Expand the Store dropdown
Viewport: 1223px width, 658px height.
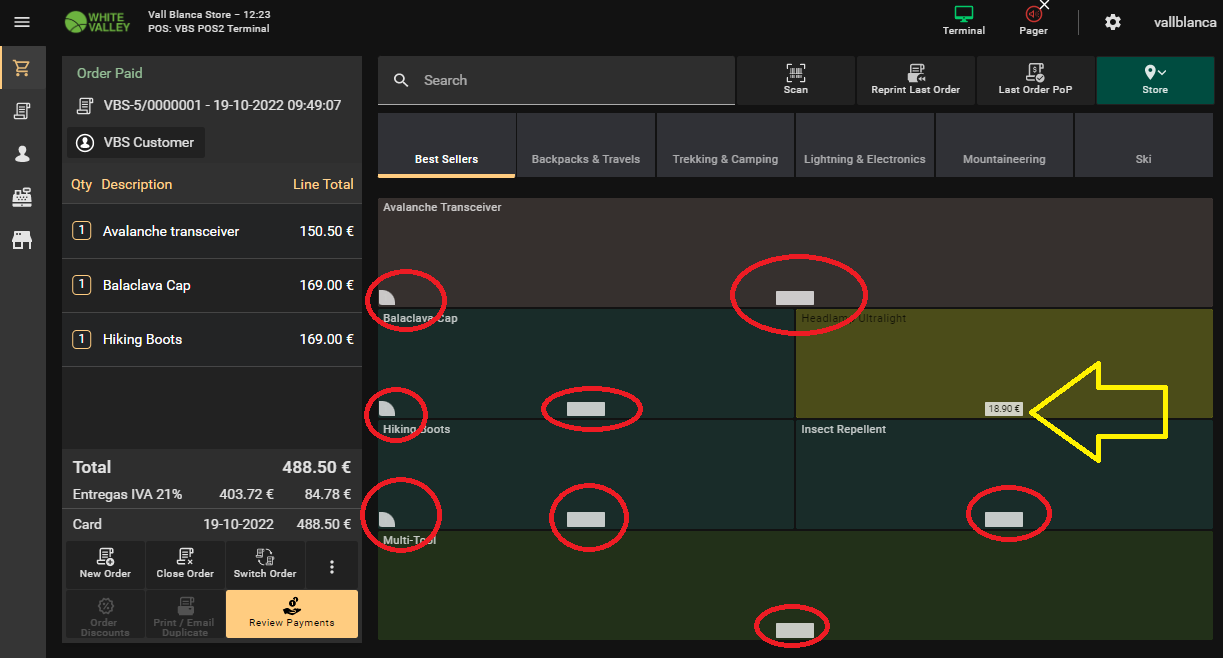(x=1155, y=80)
